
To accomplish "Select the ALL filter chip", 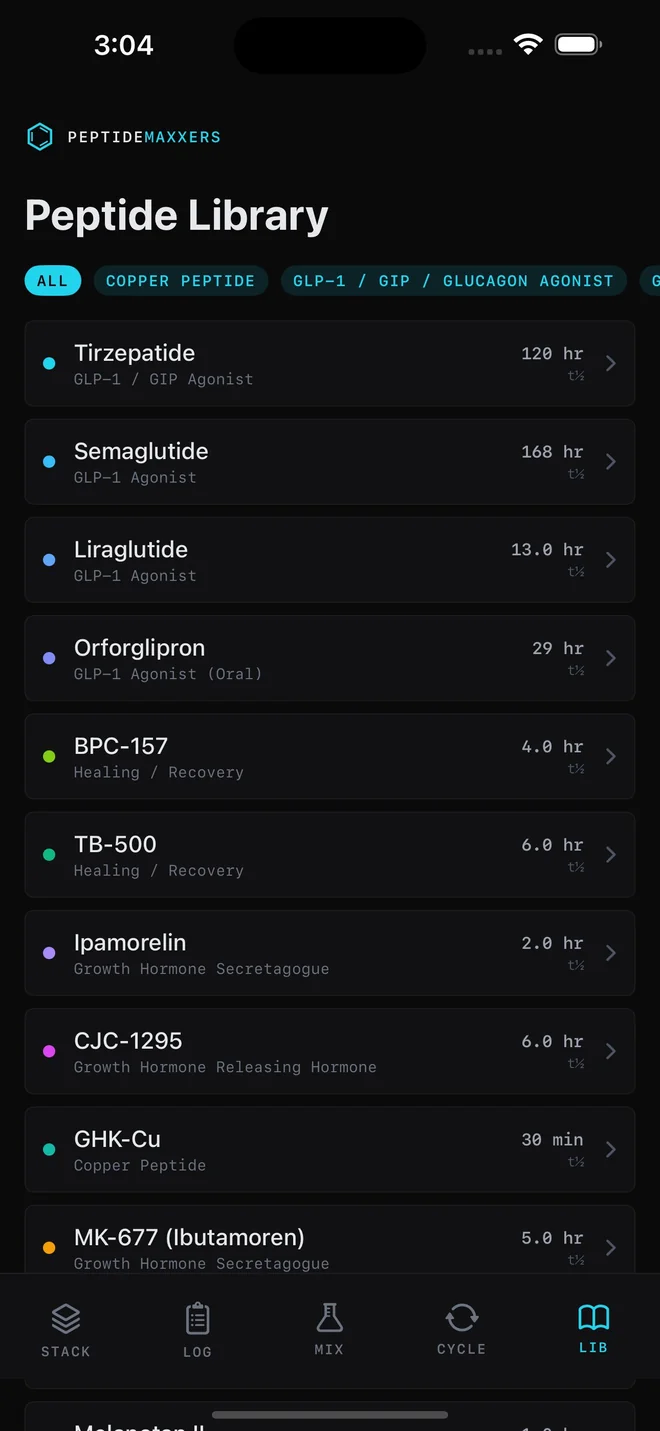I will [x=52, y=281].
